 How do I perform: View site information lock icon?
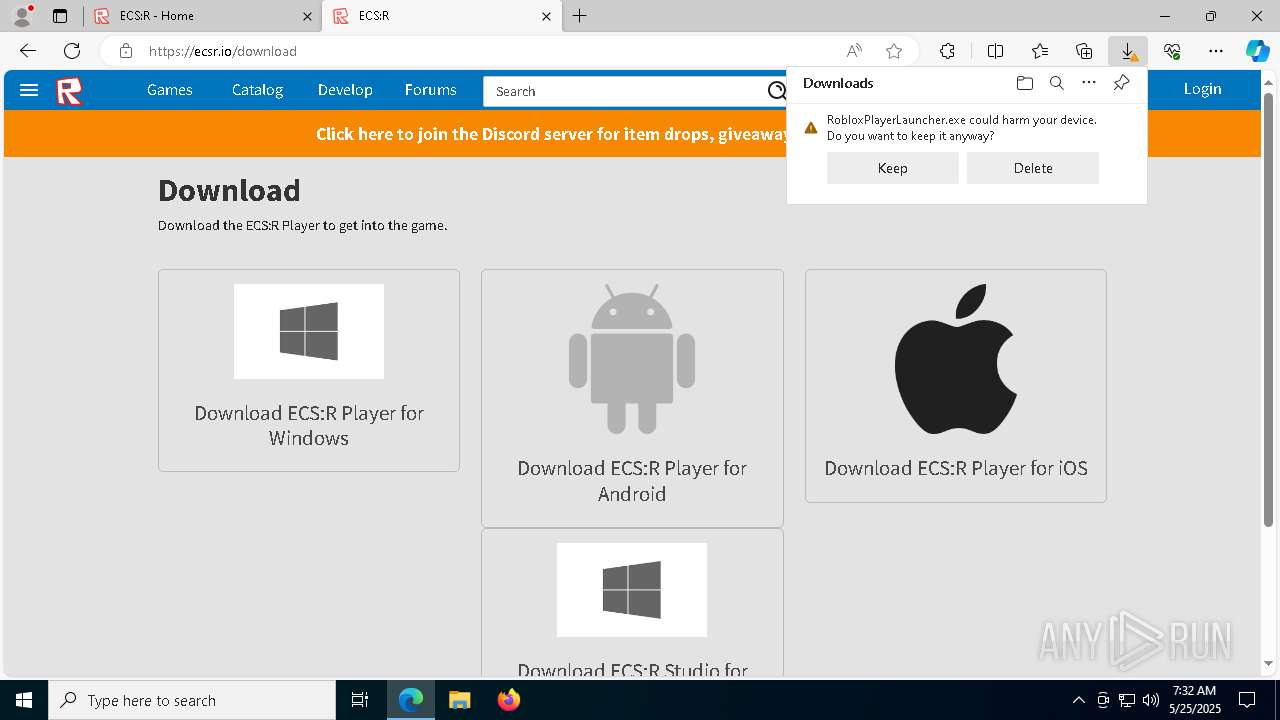coord(125,51)
